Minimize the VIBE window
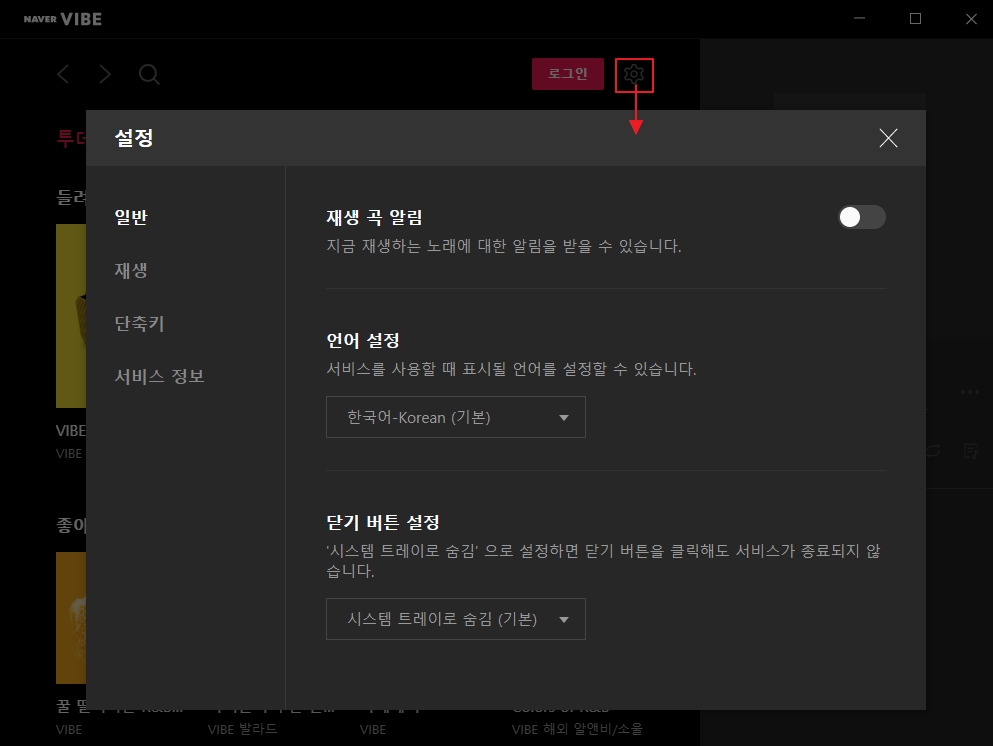 click(x=859, y=18)
